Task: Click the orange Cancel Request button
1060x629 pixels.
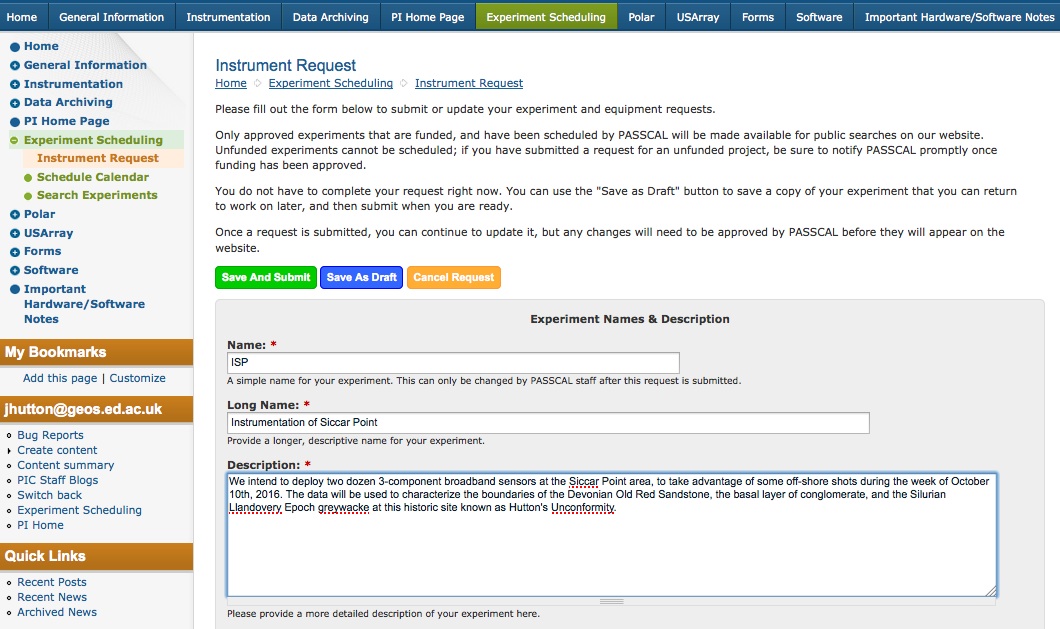Action: point(453,278)
